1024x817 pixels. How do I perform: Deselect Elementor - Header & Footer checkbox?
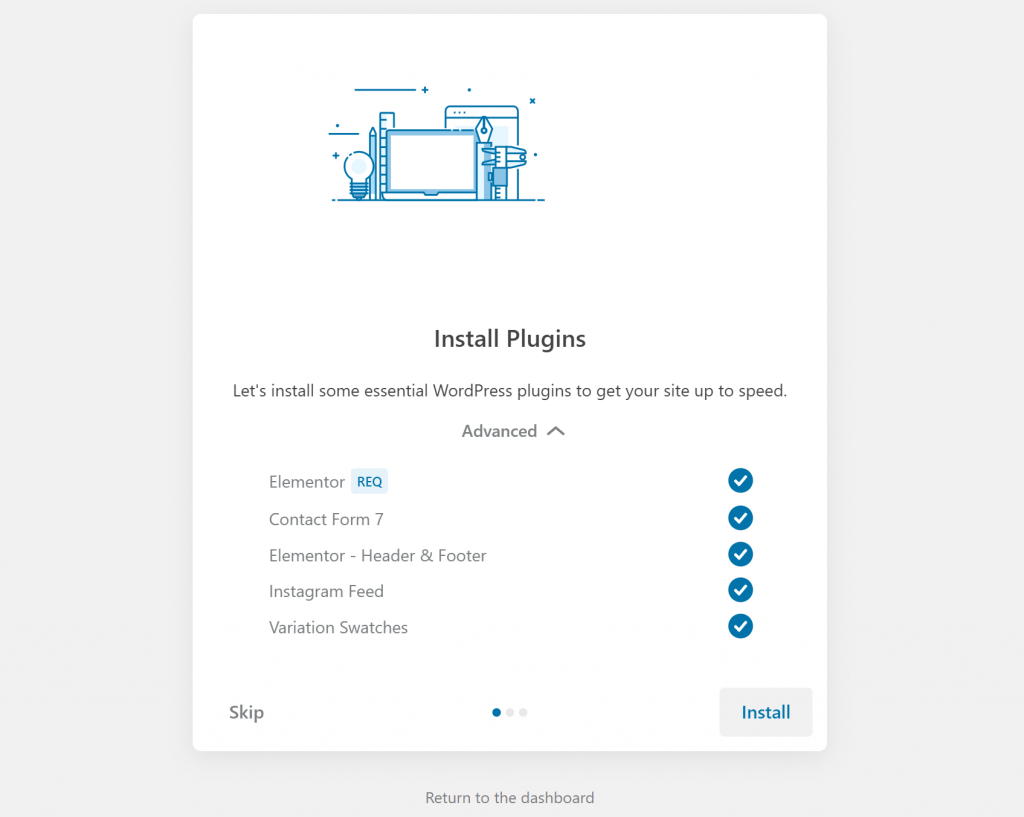click(x=740, y=554)
